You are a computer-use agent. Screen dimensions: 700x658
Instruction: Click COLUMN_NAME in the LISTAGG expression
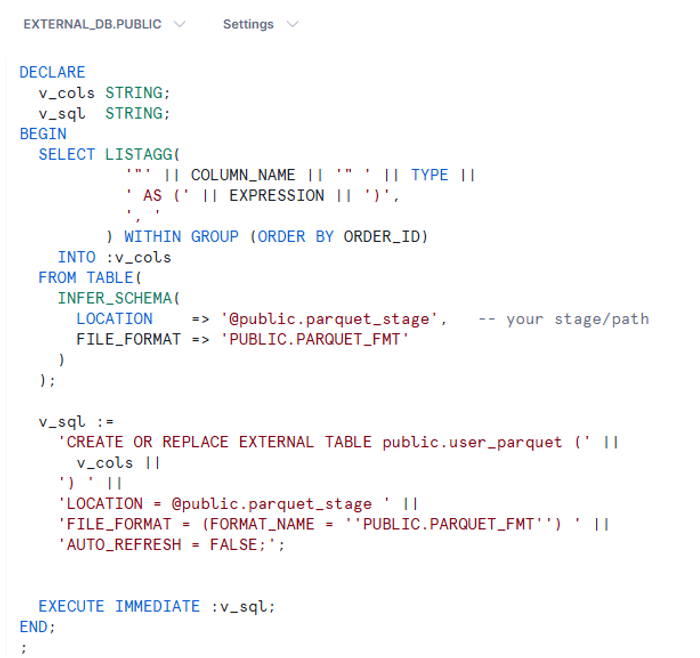[243, 175]
